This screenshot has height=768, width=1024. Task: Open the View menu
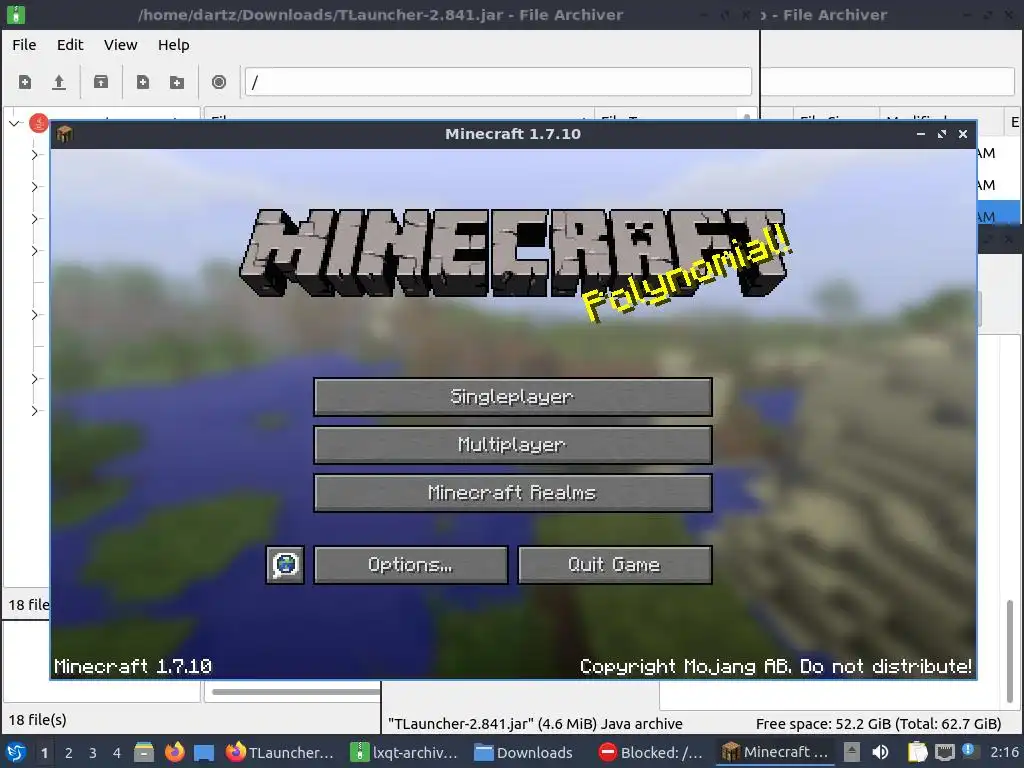[x=120, y=45]
